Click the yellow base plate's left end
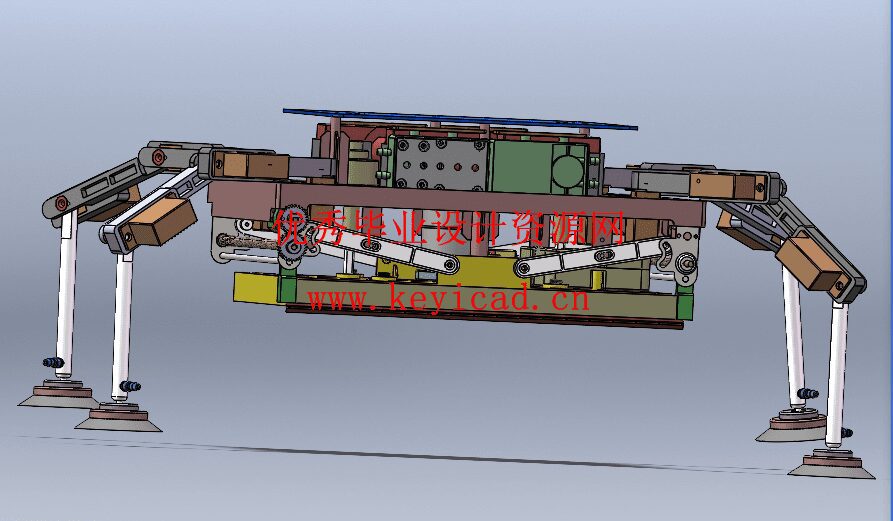This screenshot has height=521, width=893. click(x=256, y=288)
